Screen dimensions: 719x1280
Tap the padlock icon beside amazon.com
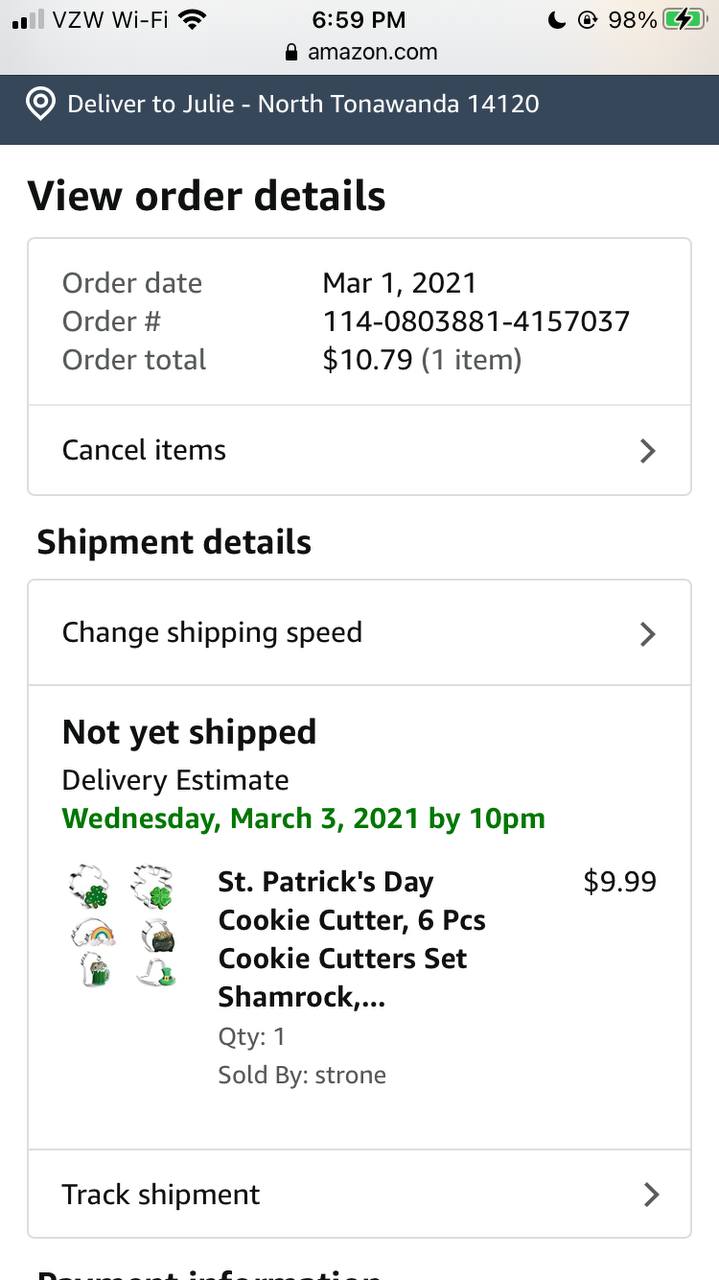(292, 53)
